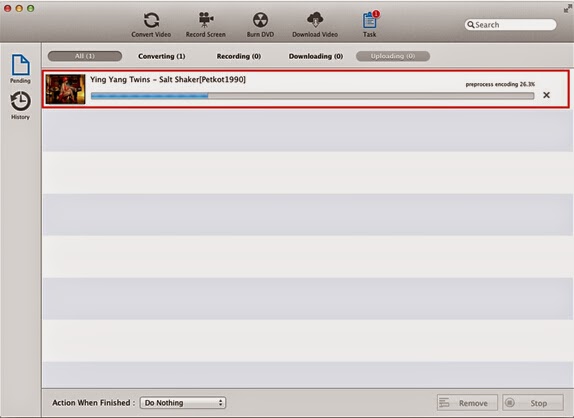574x418 pixels.
Task: Cancel the Salt Shaker task with X
Action: pos(546,95)
